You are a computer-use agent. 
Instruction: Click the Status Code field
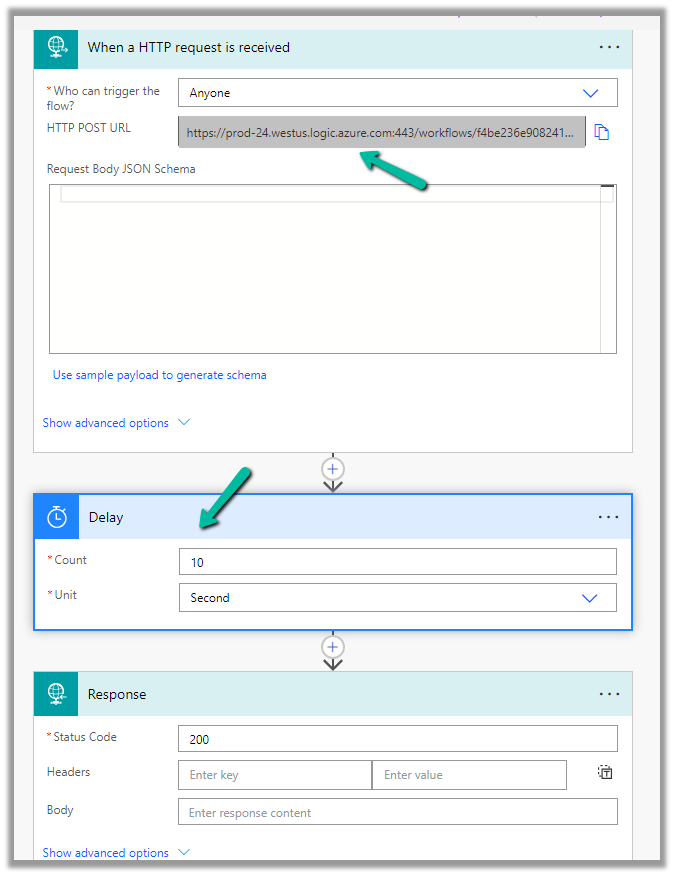coord(398,739)
